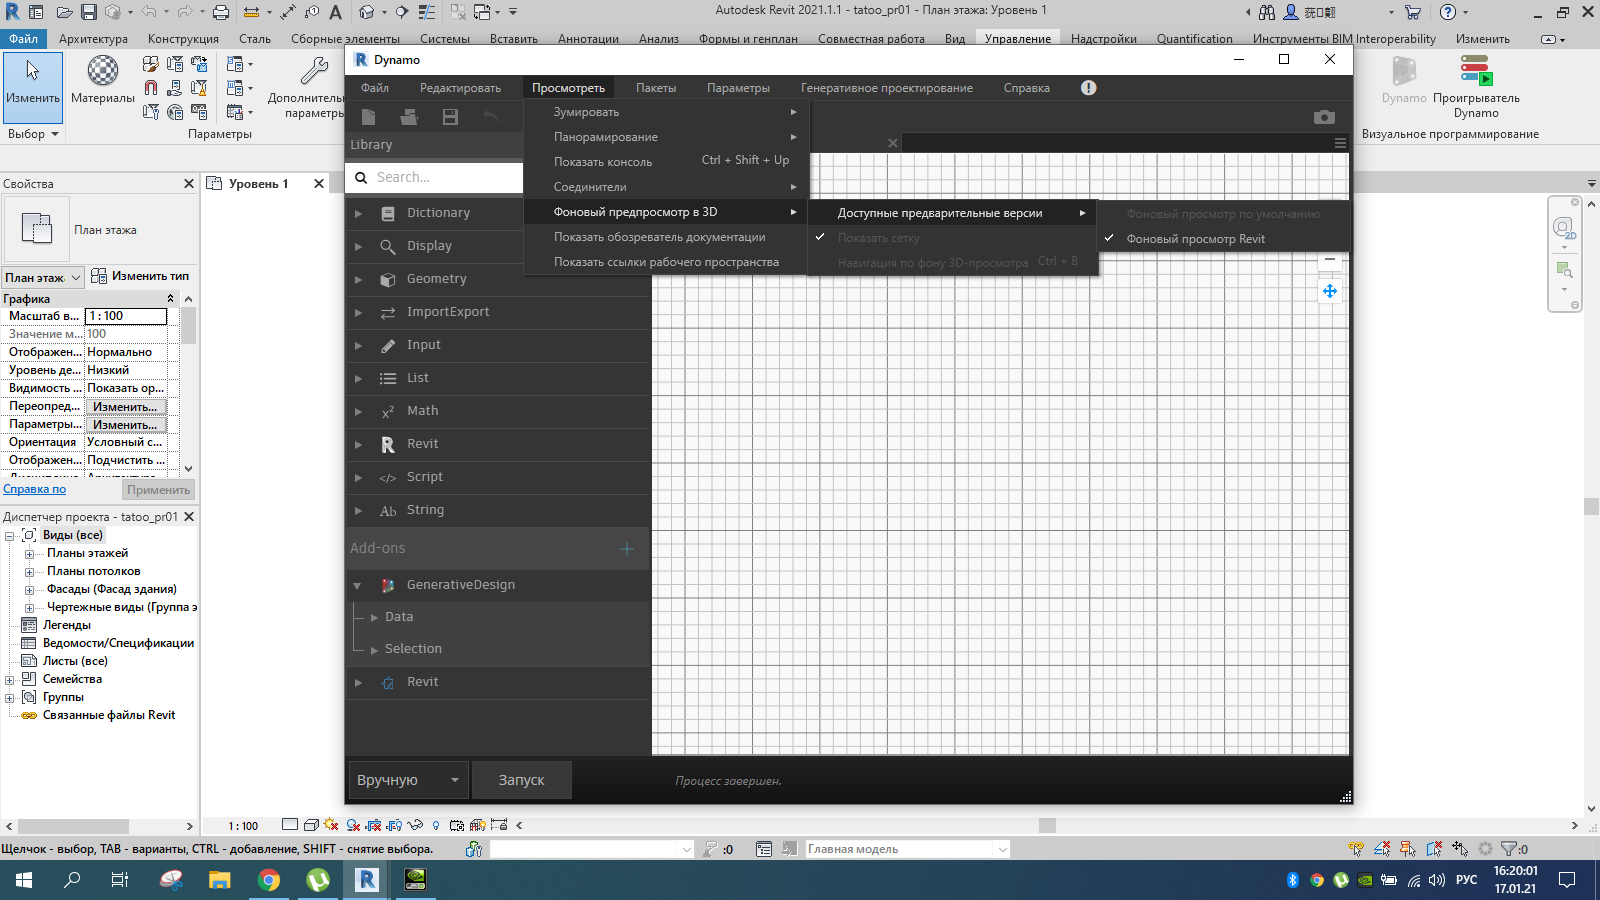Click the Dynamo library Search field
The width and height of the screenshot is (1600, 900).
click(x=436, y=177)
